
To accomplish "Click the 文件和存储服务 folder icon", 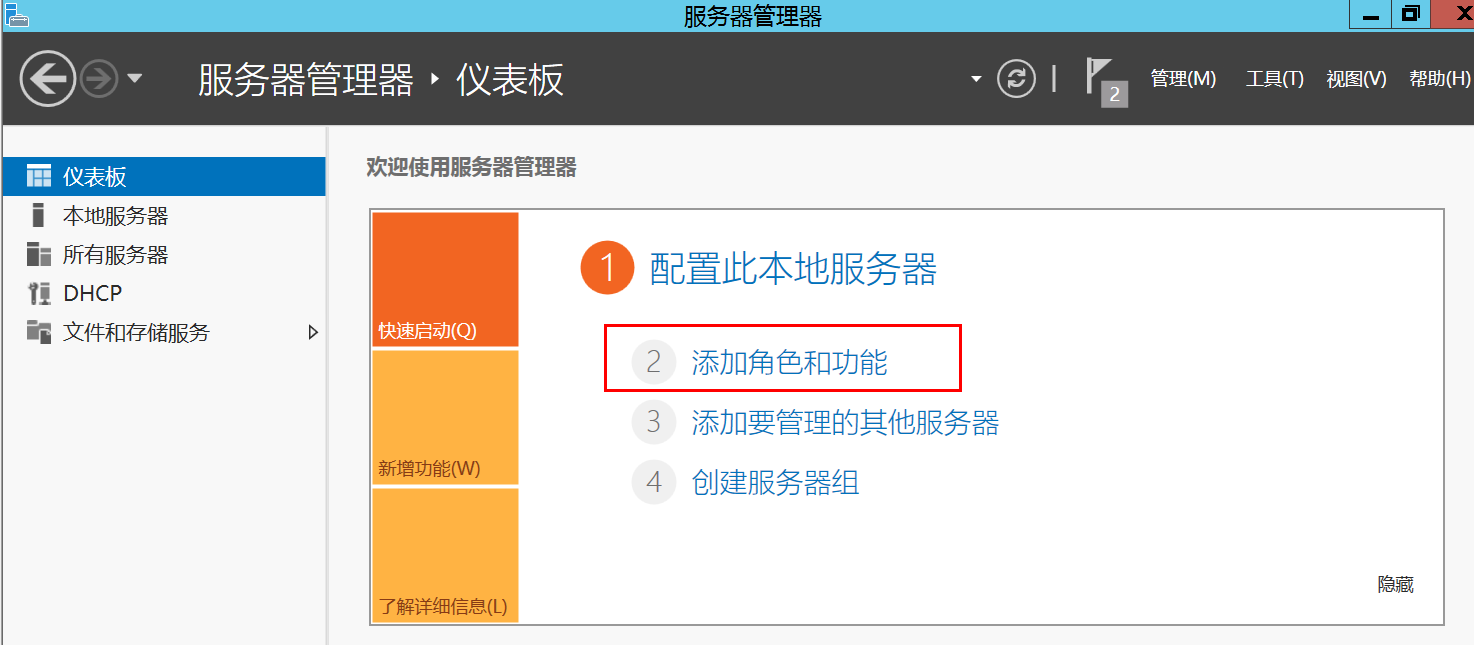I will [x=38, y=332].
